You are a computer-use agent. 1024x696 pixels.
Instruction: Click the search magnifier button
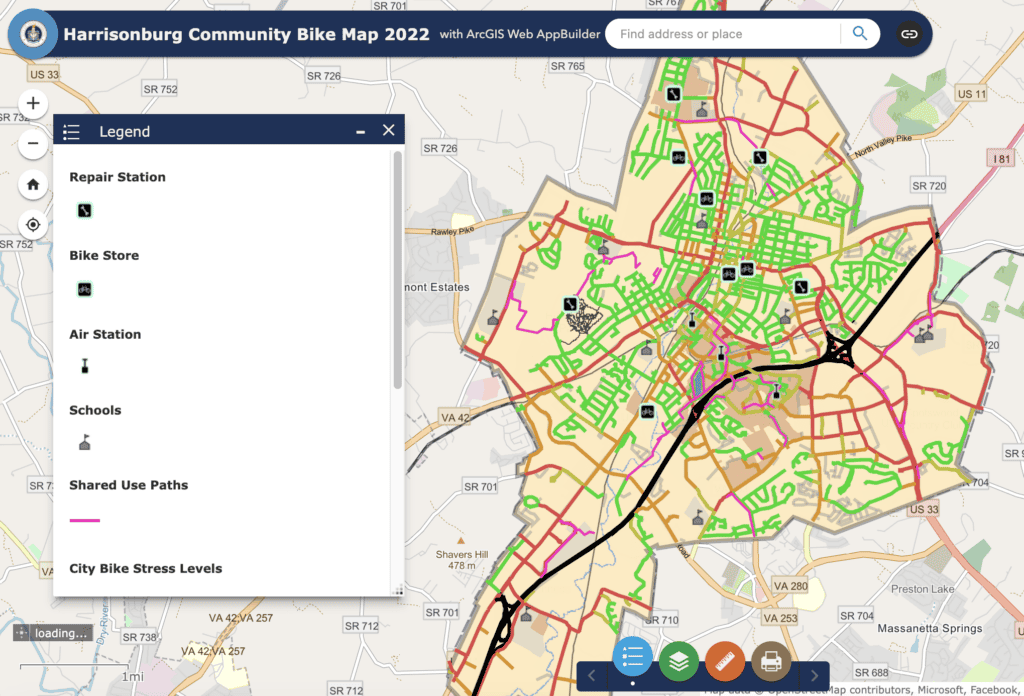pos(859,34)
